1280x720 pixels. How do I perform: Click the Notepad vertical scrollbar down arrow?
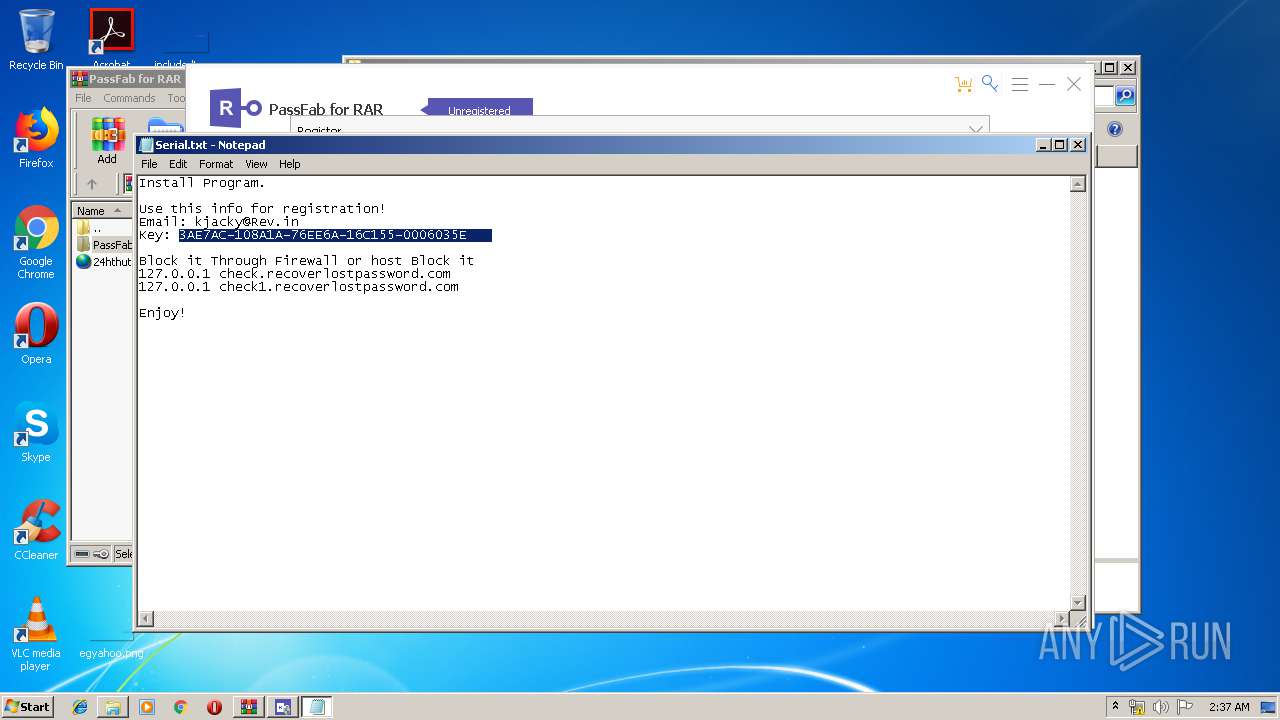[x=1077, y=602]
